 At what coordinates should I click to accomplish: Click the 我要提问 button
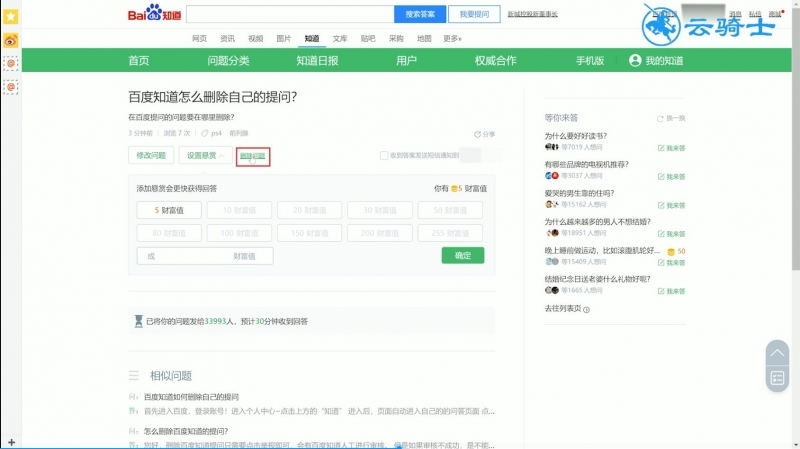coord(474,14)
